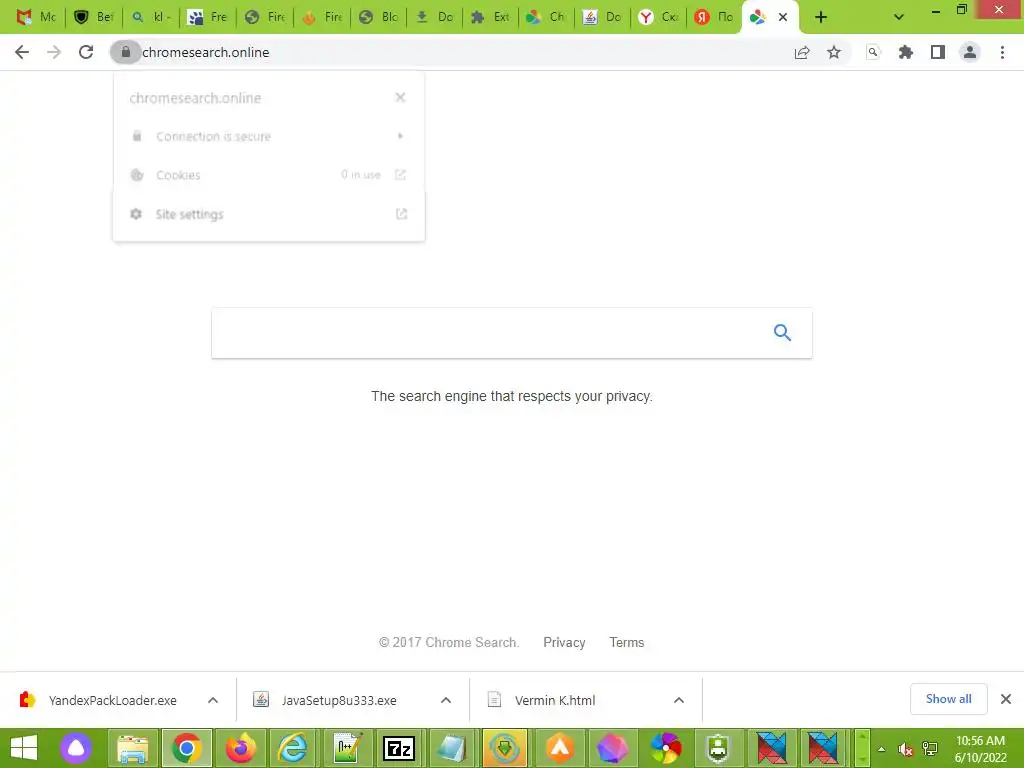Viewport: 1024px width, 768px height.
Task: Open Notepad++ from the taskbar
Action: click(347, 748)
